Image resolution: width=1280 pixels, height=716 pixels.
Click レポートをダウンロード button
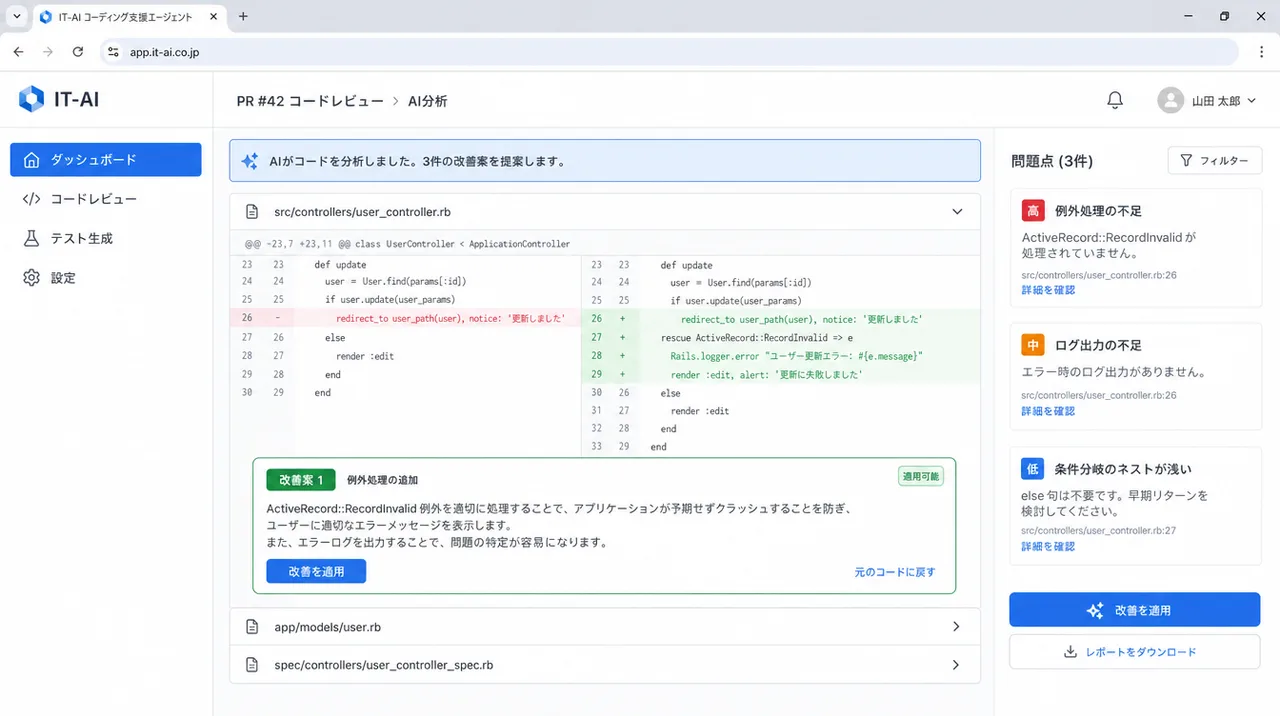coord(1134,652)
